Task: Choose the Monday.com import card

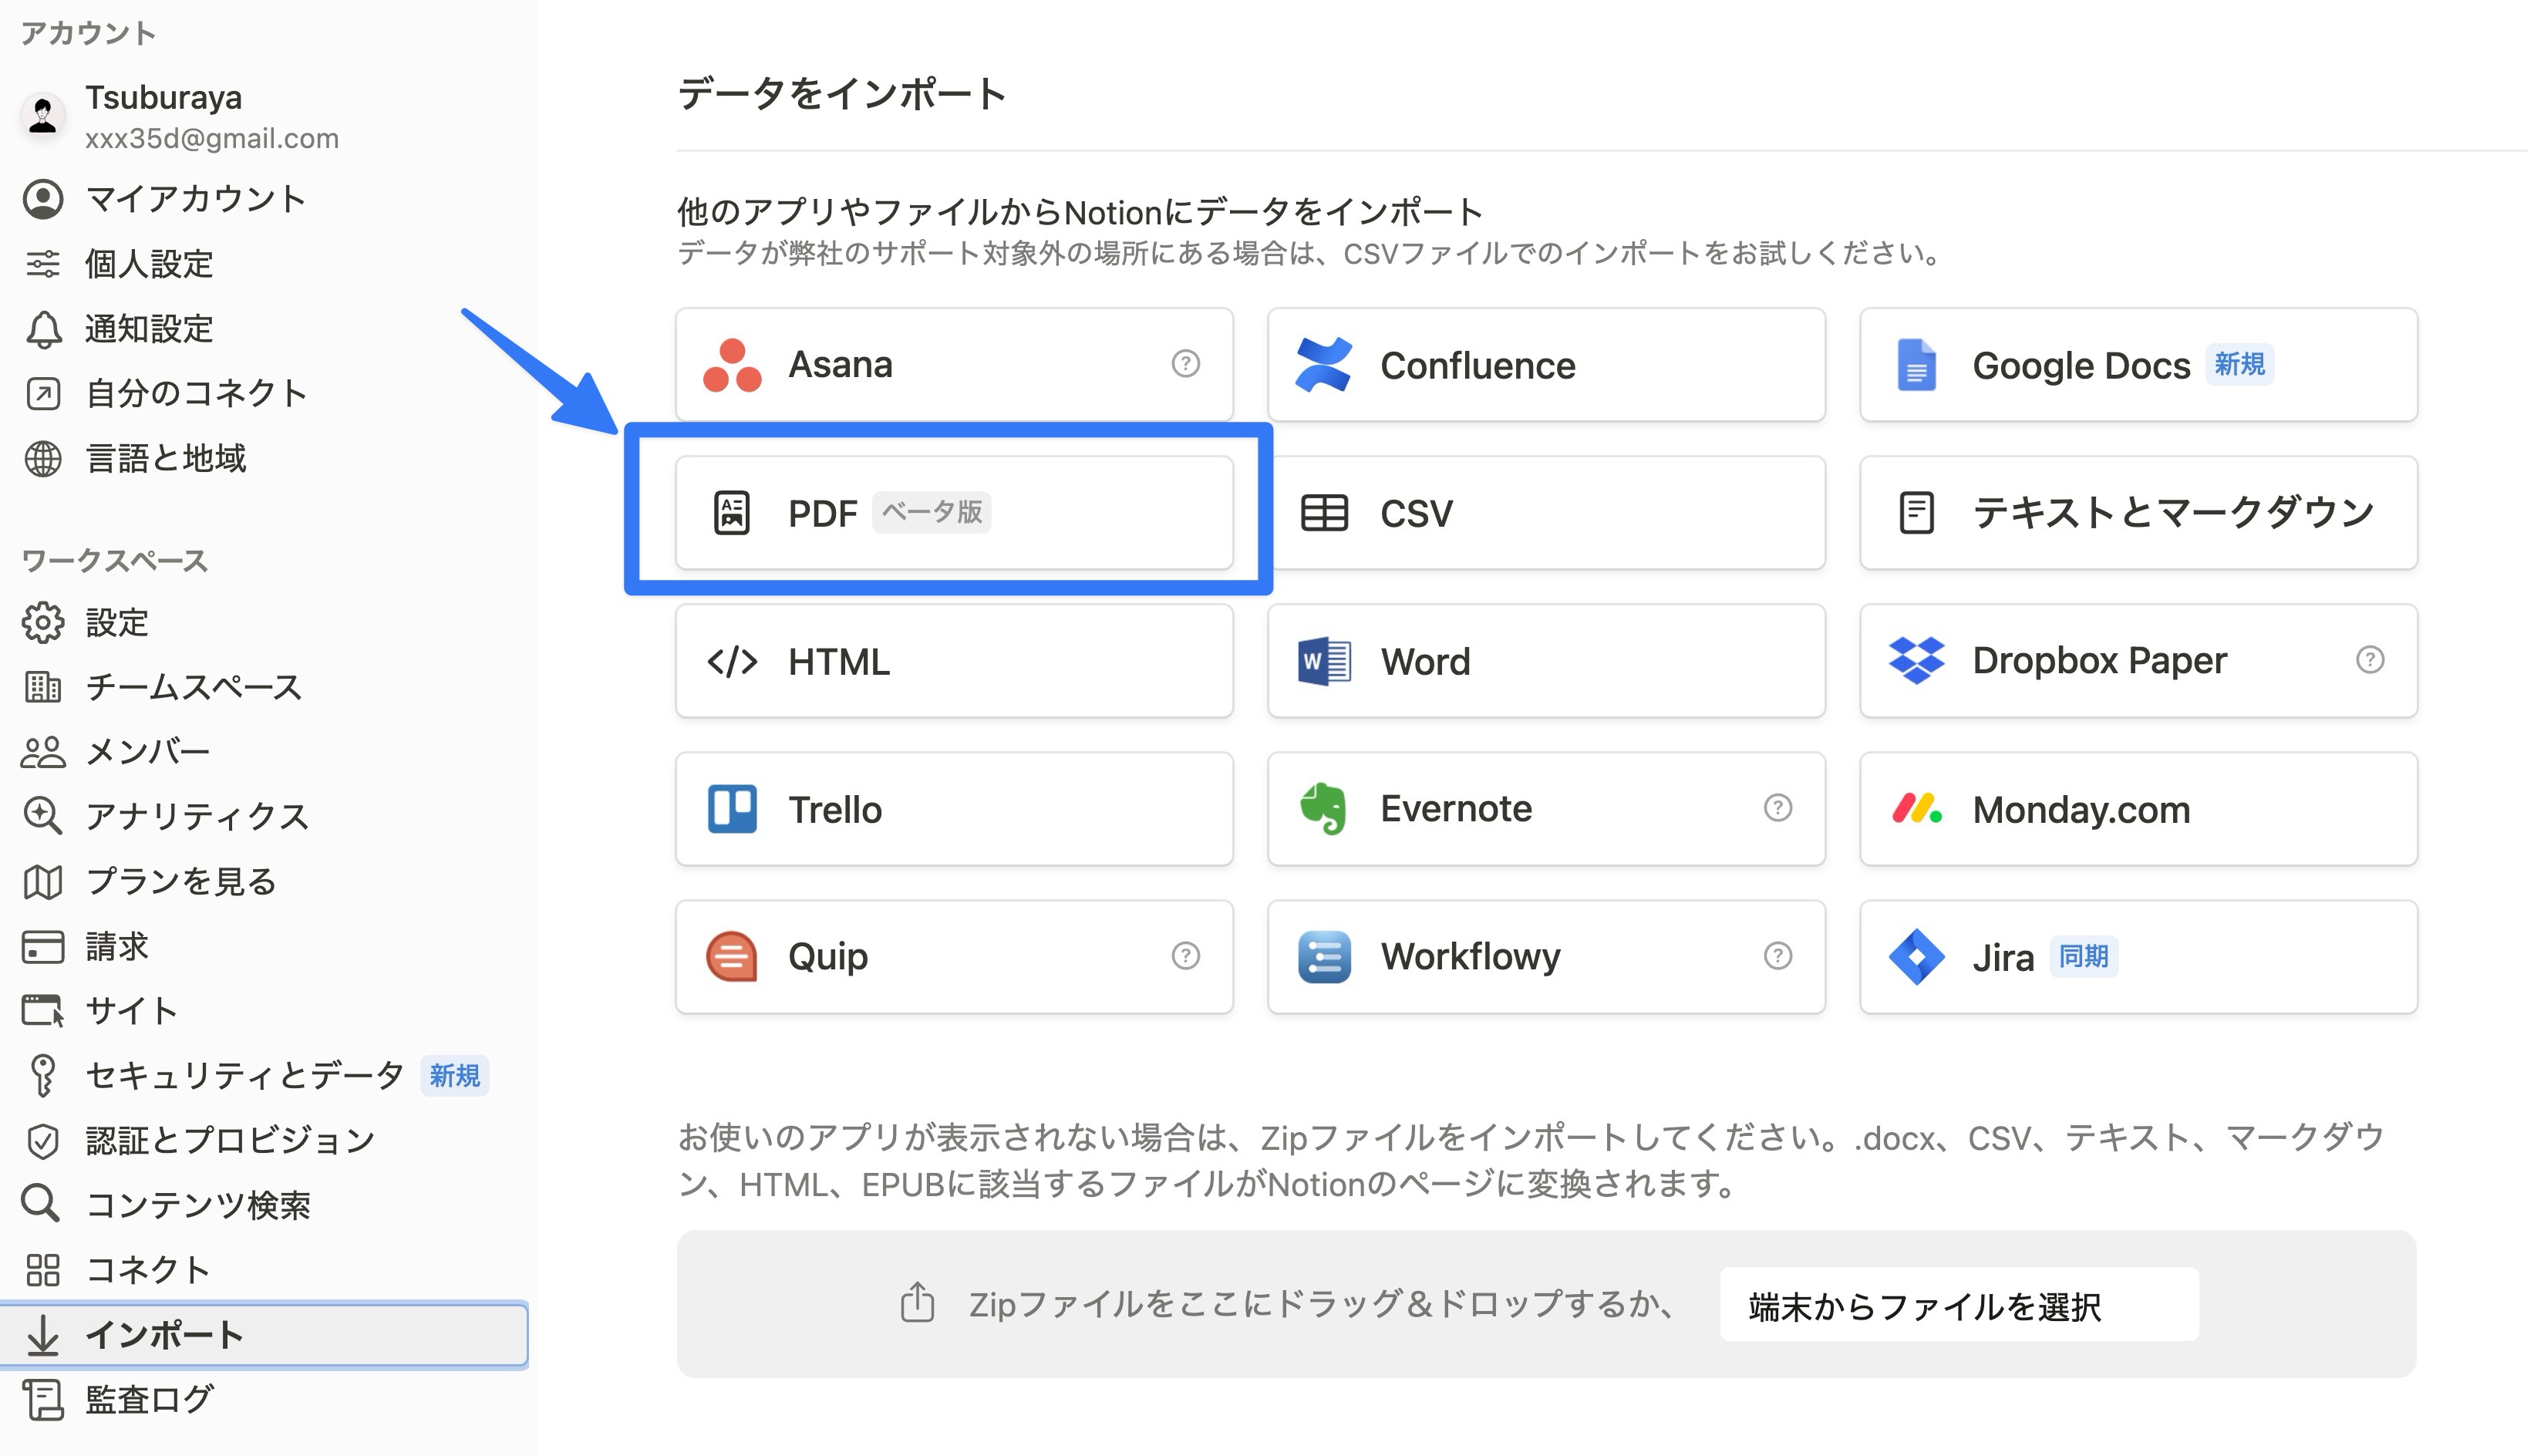Action: tap(2138, 809)
